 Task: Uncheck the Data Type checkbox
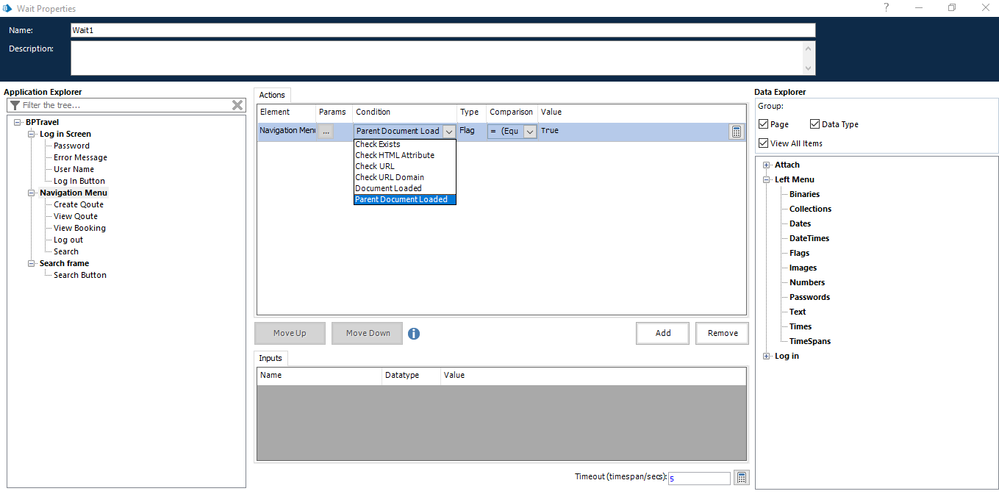[815, 124]
